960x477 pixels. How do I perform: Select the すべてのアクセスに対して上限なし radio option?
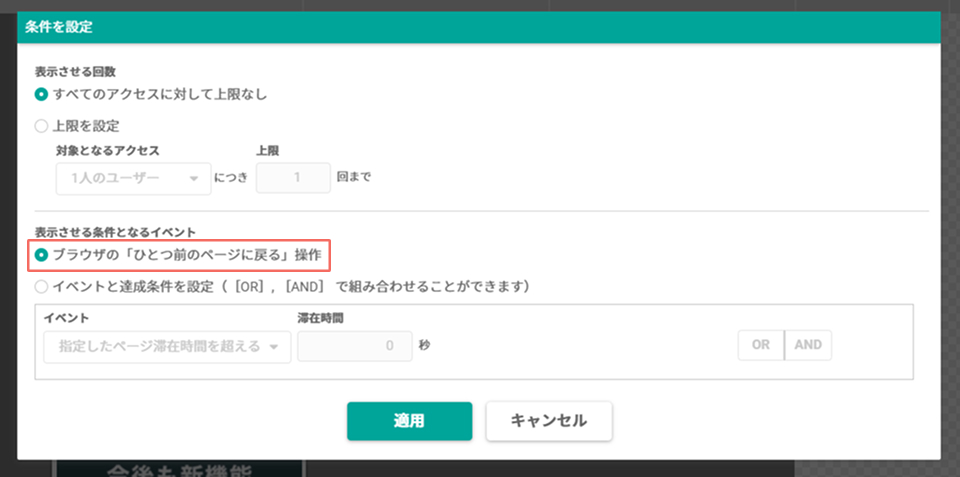coord(41,95)
